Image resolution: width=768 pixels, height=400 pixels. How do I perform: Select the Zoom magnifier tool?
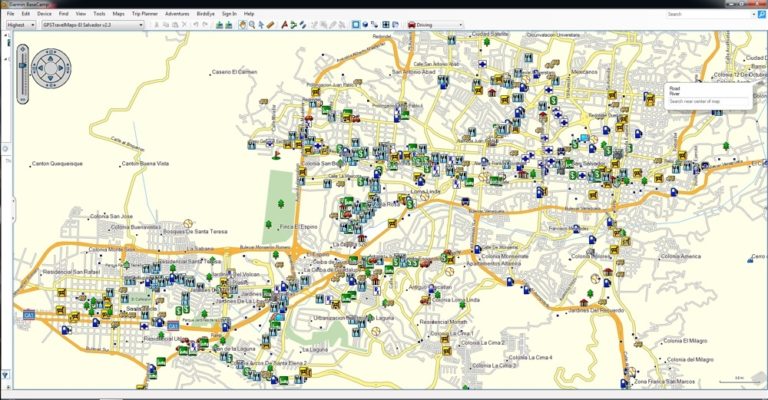[x=251, y=24]
